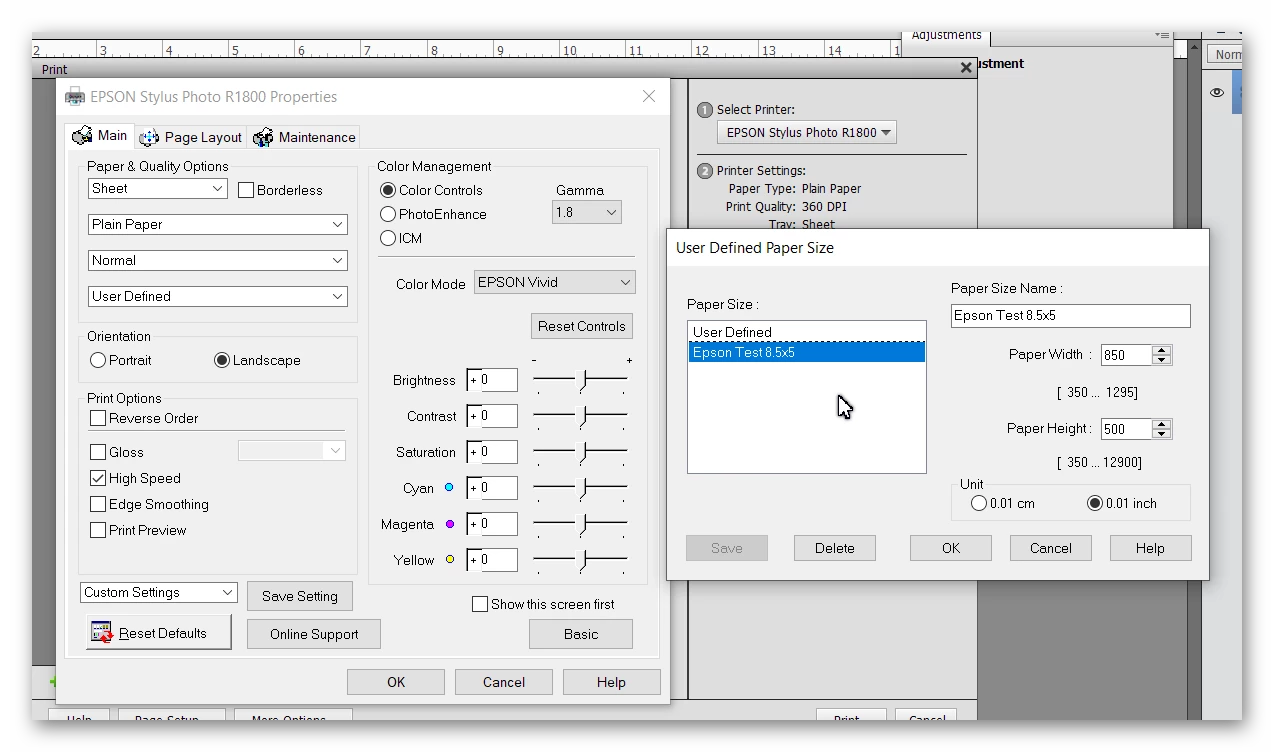The width and height of the screenshot is (1274, 752).
Task: Decrease Paper Height with the down arrow
Action: click(1161, 434)
